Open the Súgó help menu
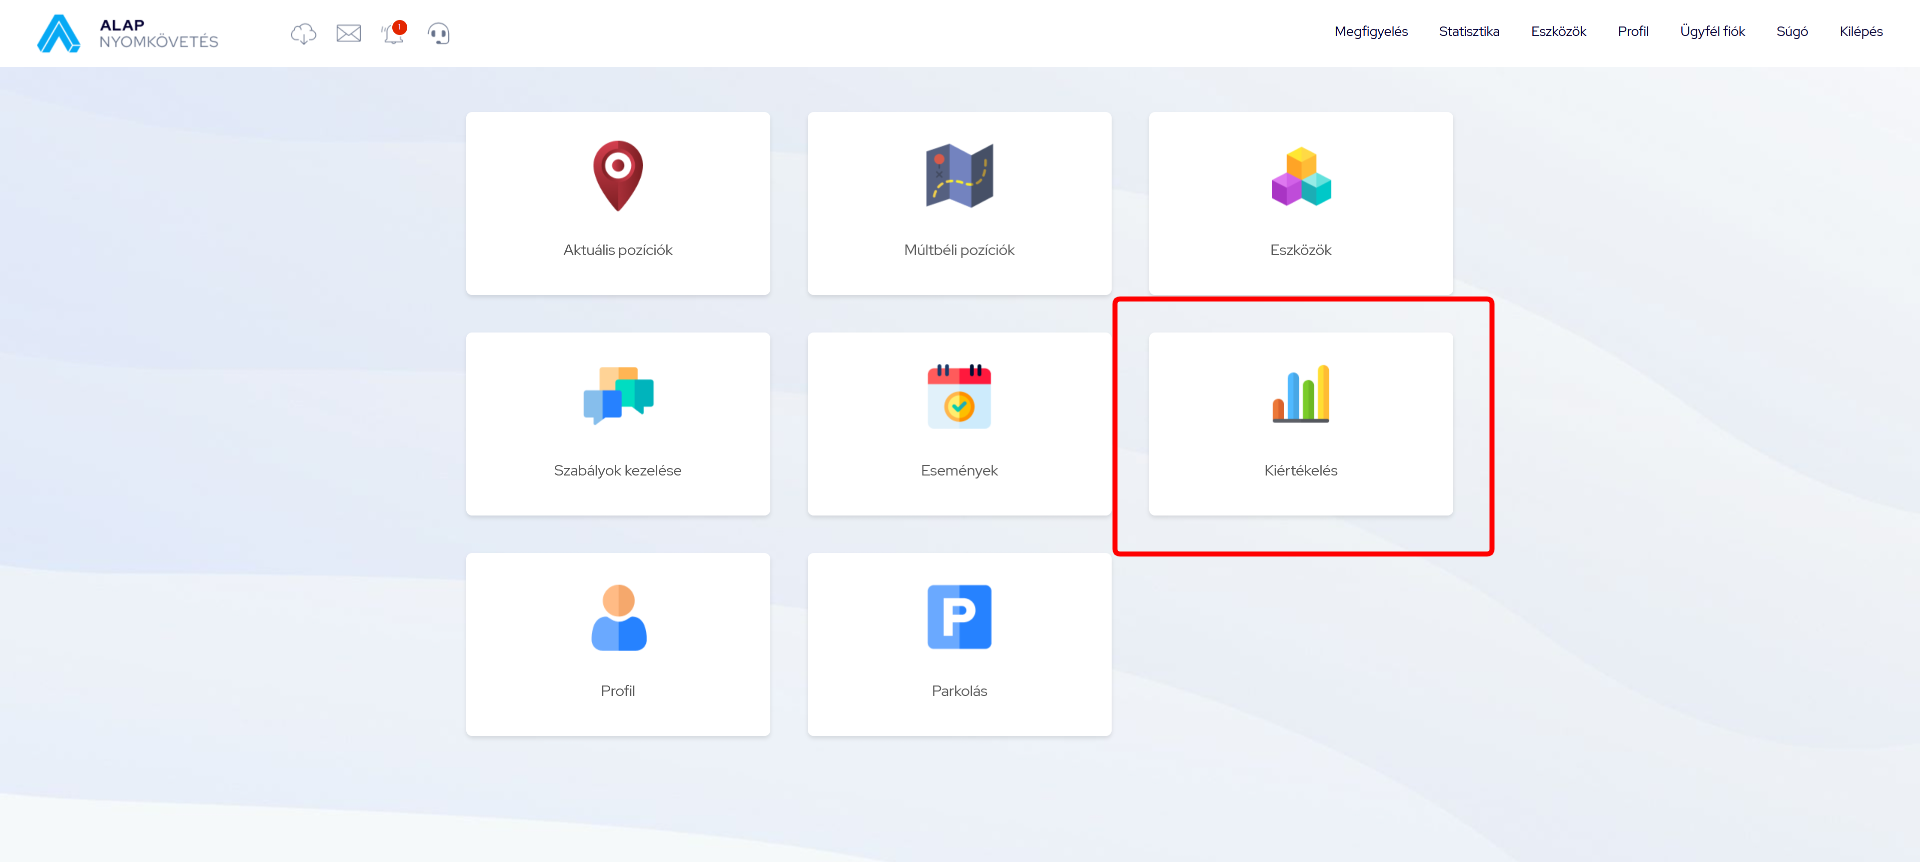 click(x=1792, y=32)
